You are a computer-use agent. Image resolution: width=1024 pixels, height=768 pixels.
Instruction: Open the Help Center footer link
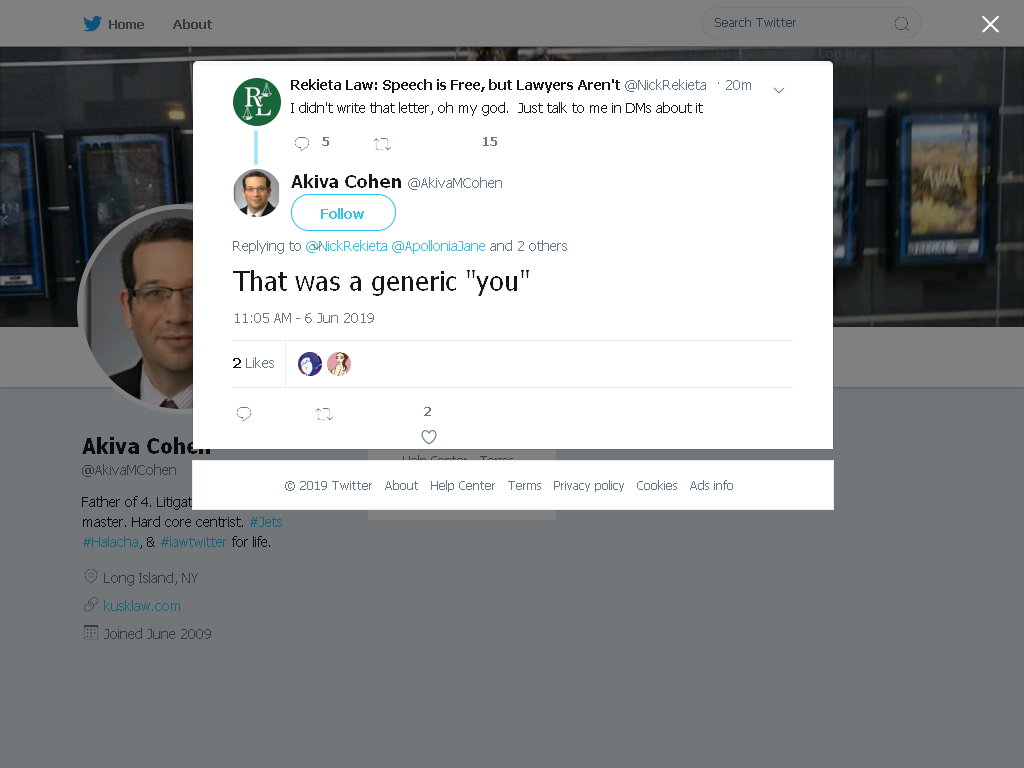(x=462, y=486)
